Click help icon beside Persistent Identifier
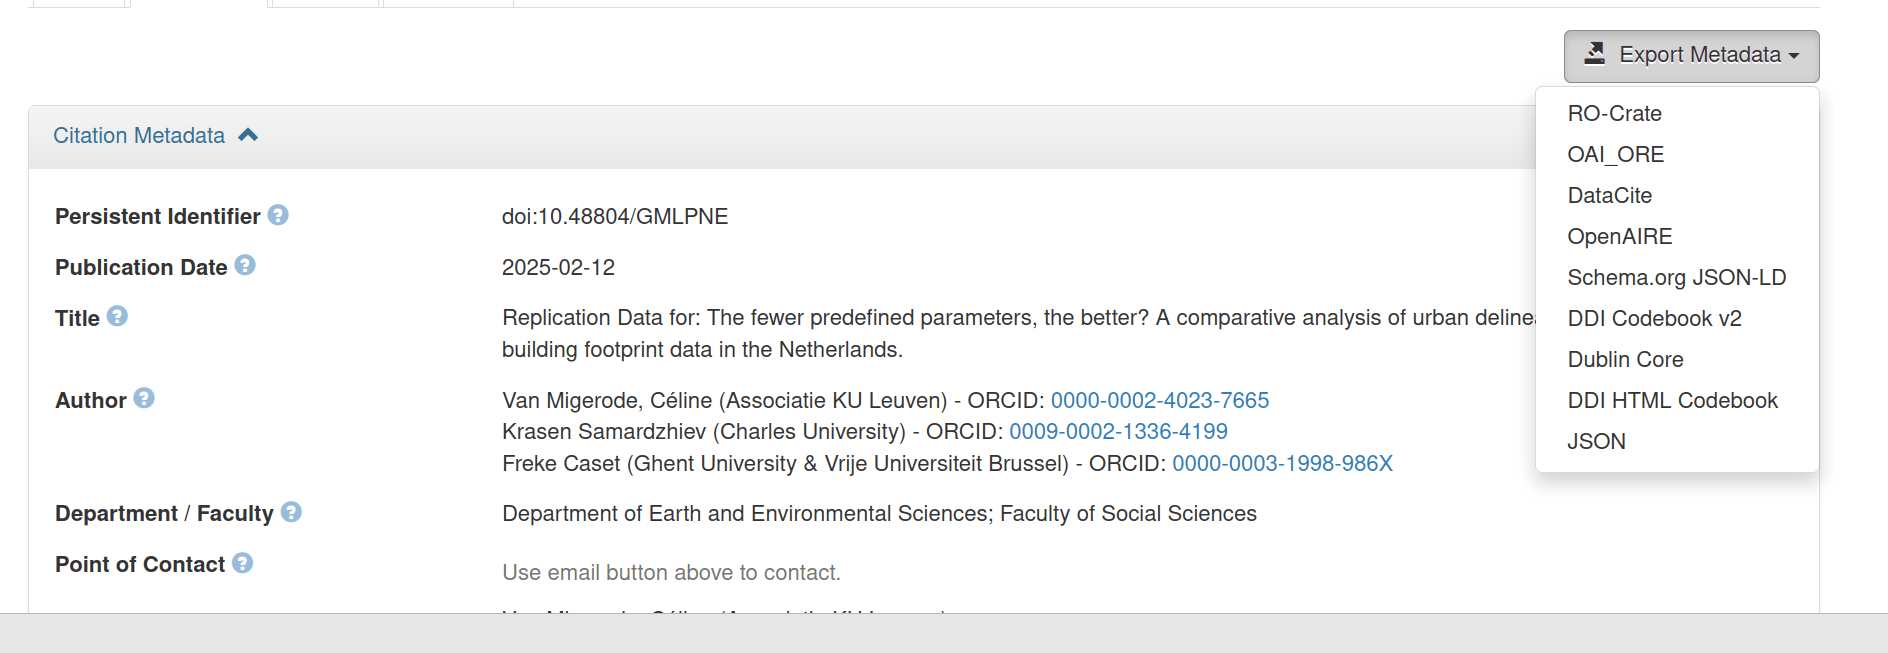Image resolution: width=1888 pixels, height=653 pixels. coord(278,215)
